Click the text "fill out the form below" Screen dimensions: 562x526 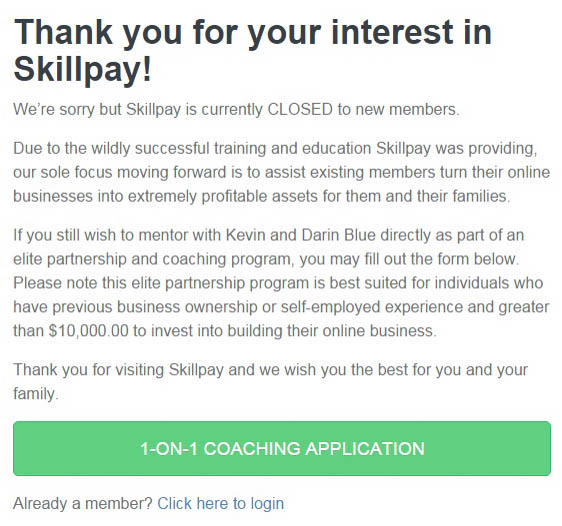tap(442, 259)
